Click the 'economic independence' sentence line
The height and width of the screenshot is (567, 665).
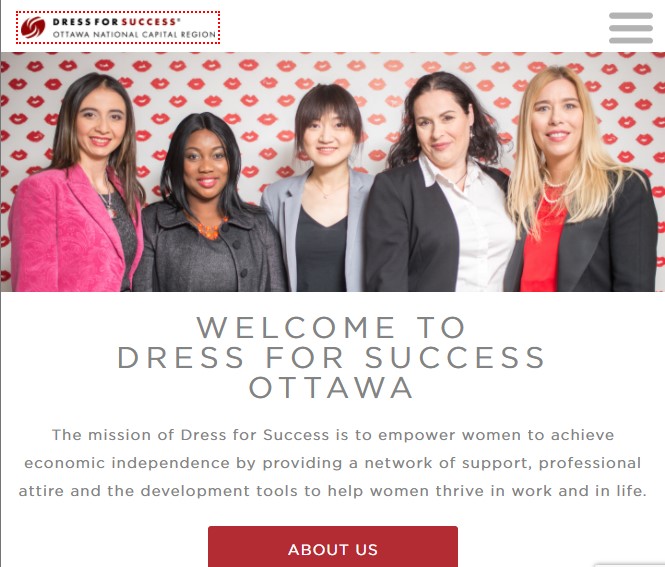tap(332, 463)
